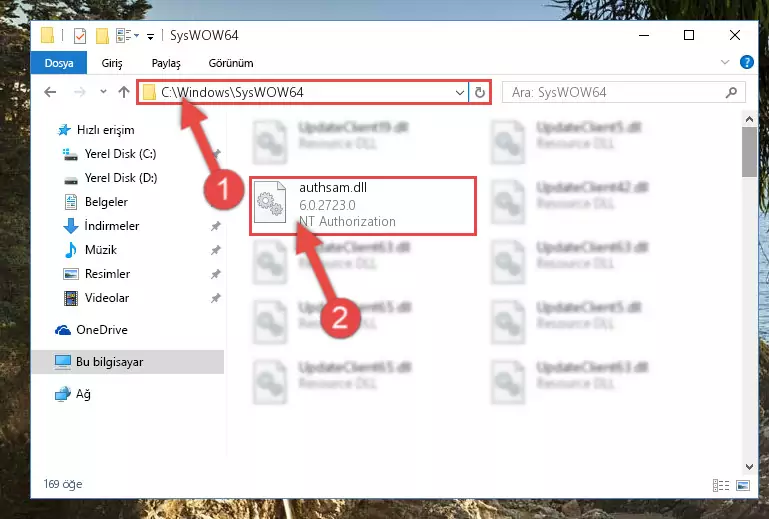
Task: Click the Resimler picture icon in sidebar
Action: click(x=71, y=274)
